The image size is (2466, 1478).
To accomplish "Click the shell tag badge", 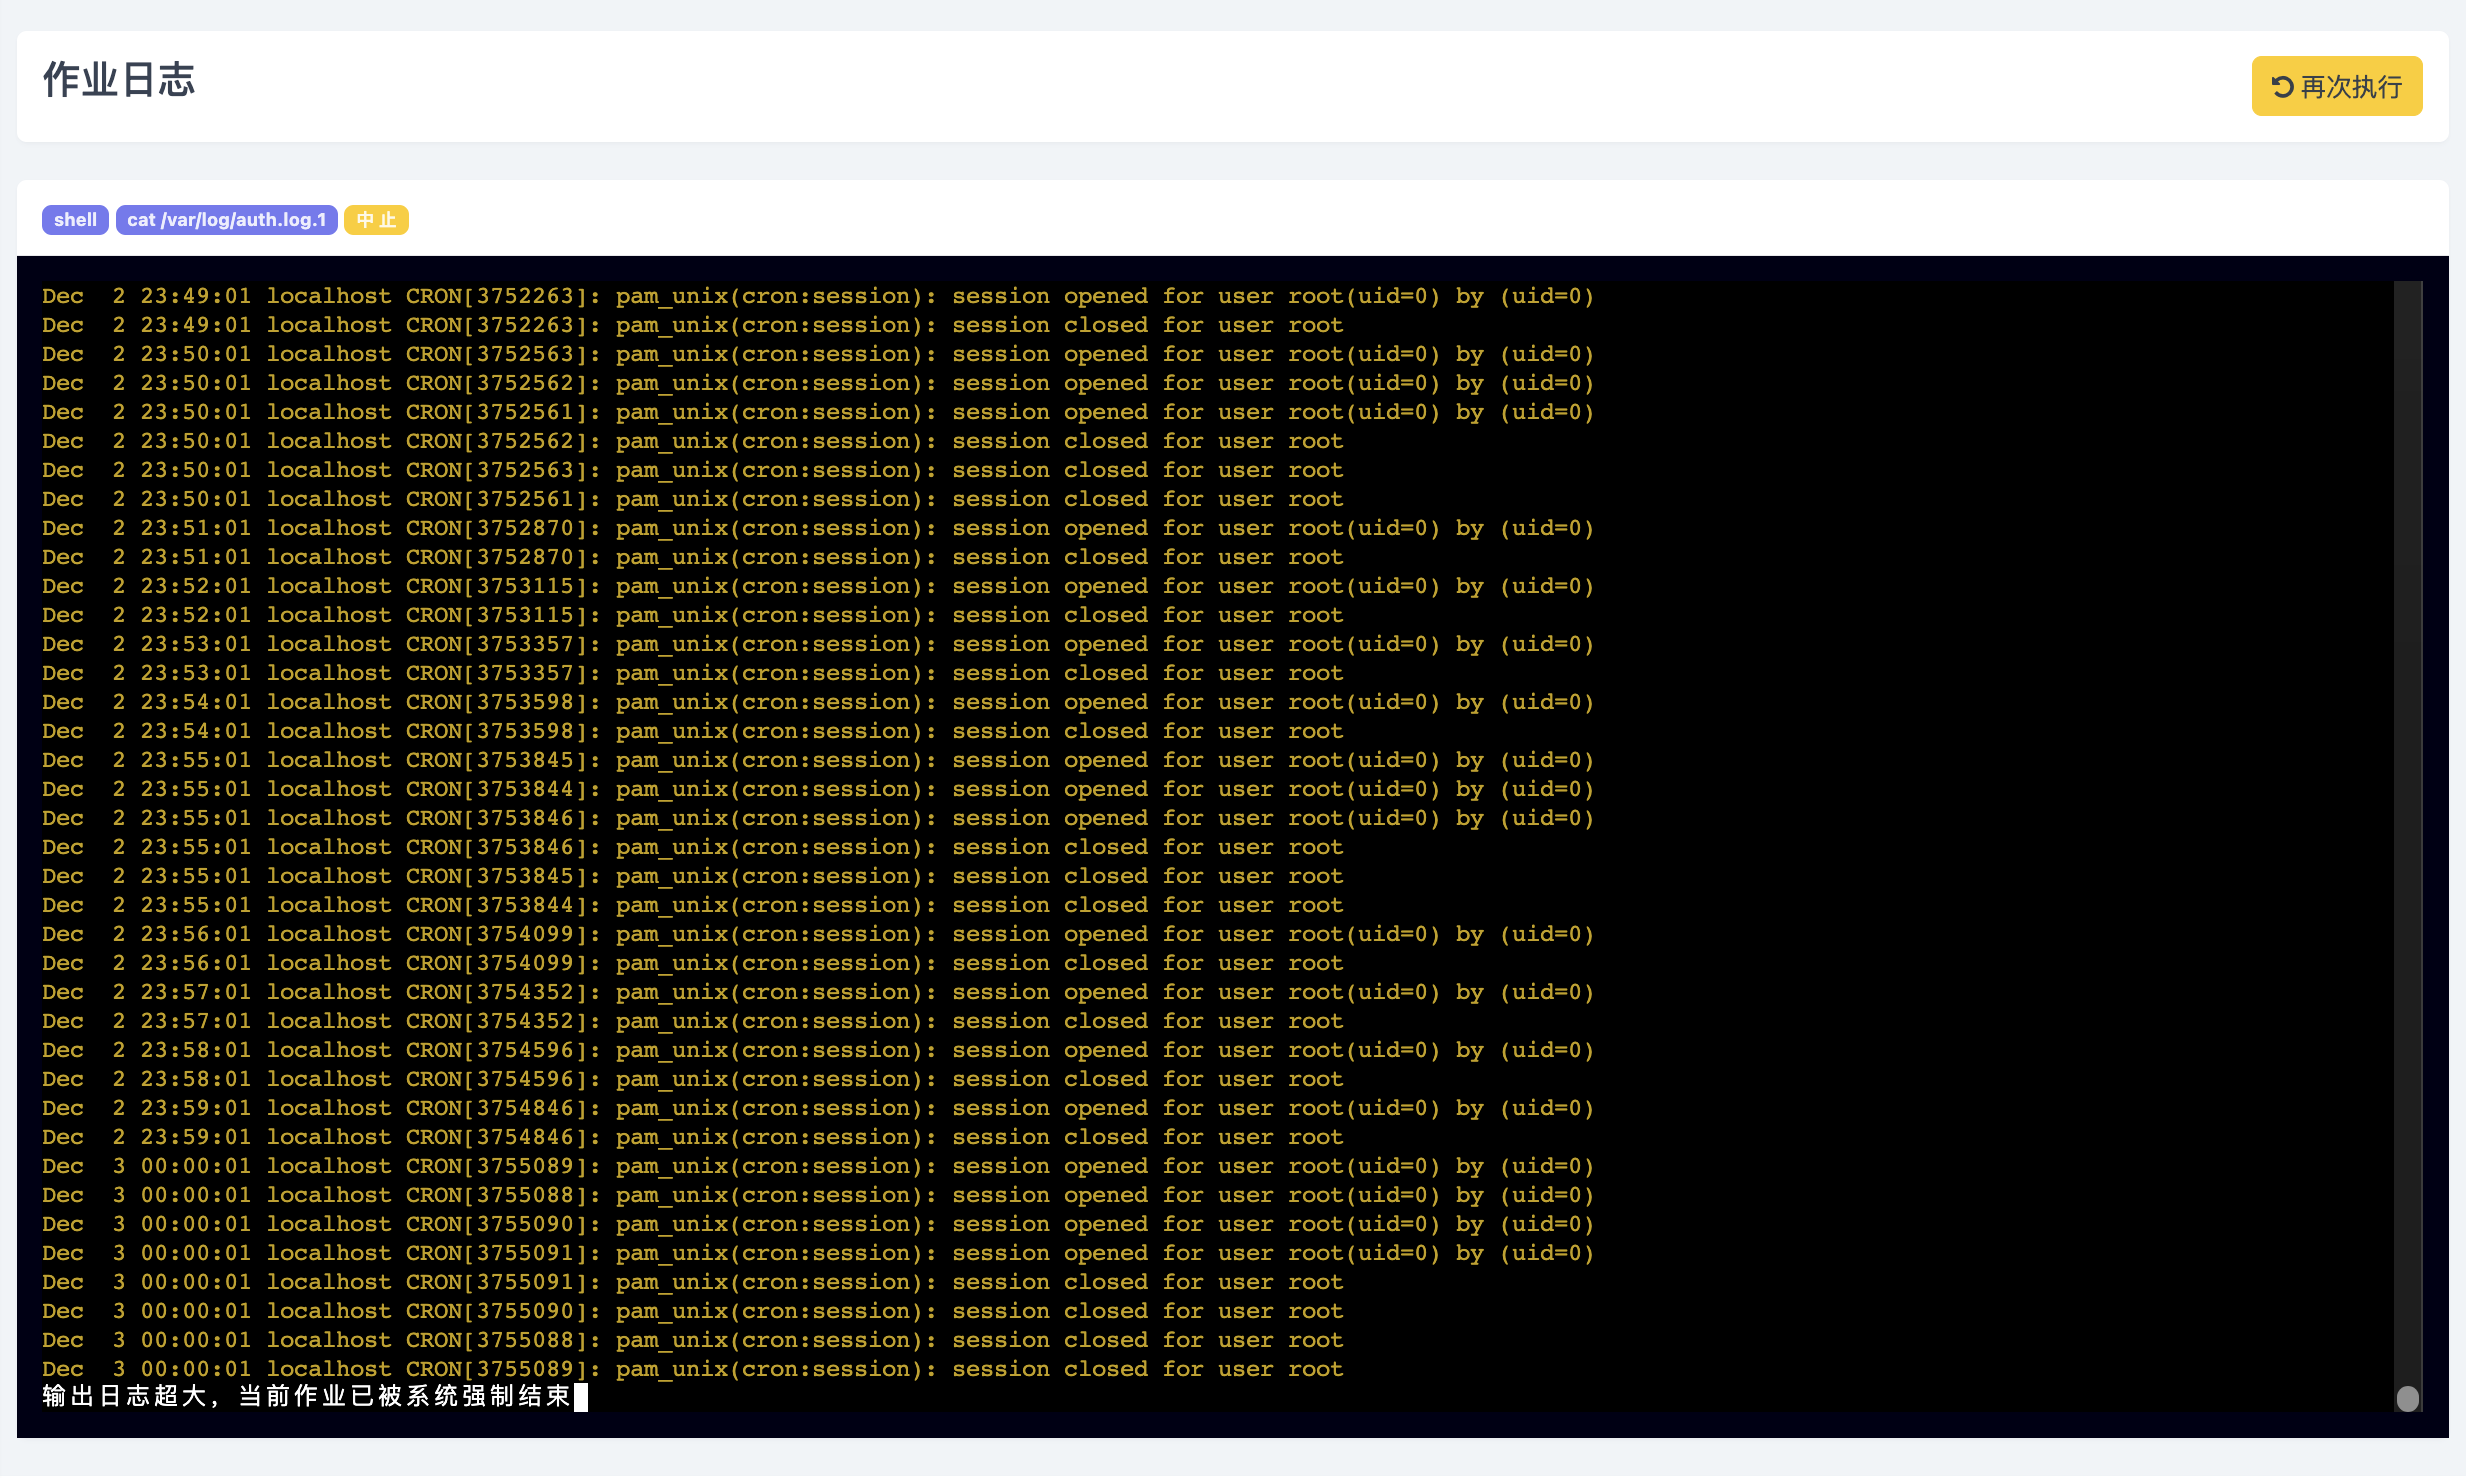I will pyautogui.click(x=75, y=220).
